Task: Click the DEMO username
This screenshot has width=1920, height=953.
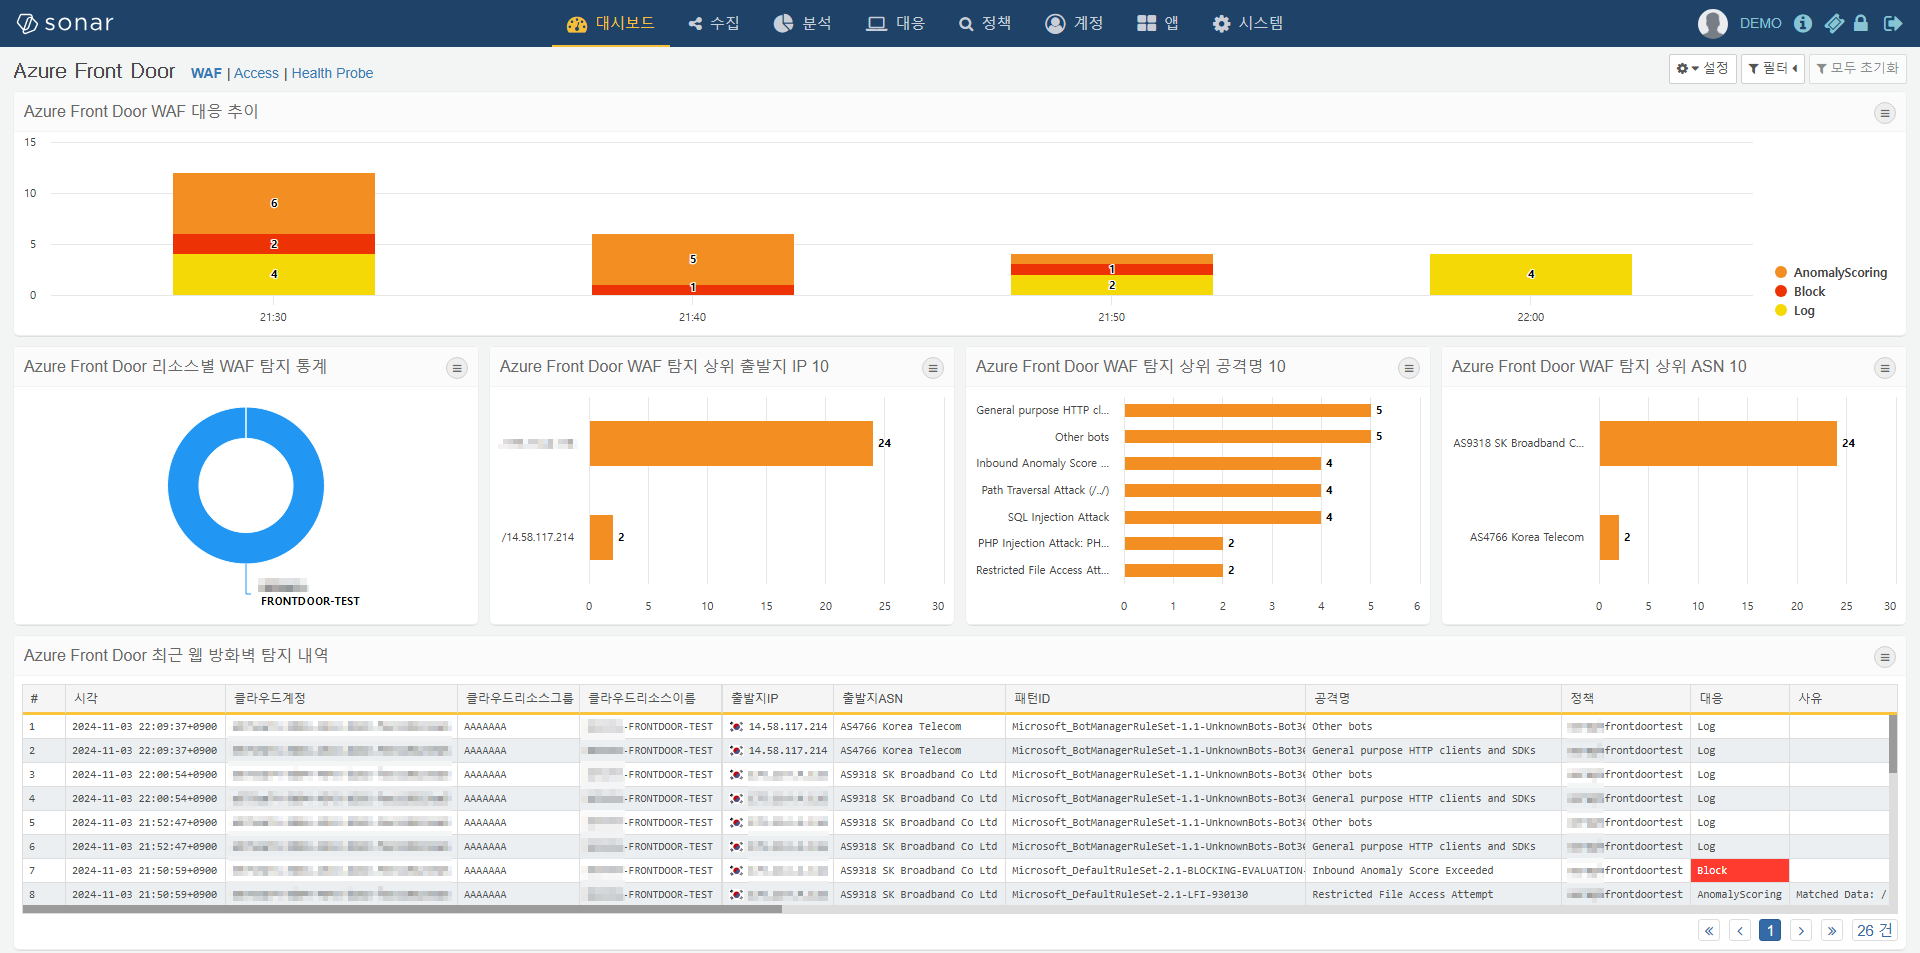Action: (1760, 23)
